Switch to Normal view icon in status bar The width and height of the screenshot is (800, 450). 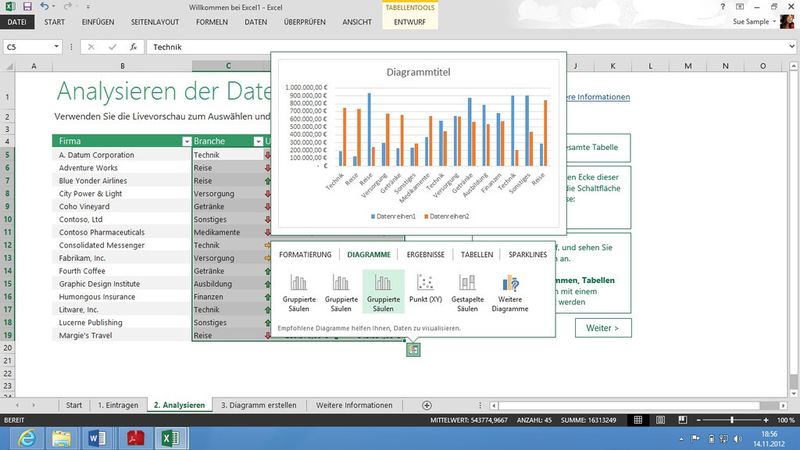(638, 420)
